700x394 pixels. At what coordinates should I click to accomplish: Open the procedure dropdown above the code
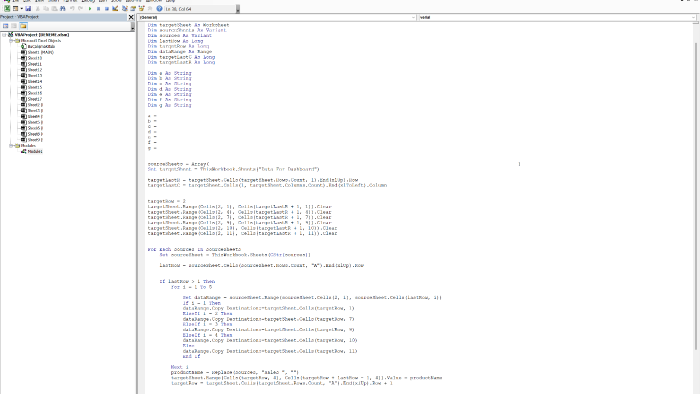click(557, 17)
